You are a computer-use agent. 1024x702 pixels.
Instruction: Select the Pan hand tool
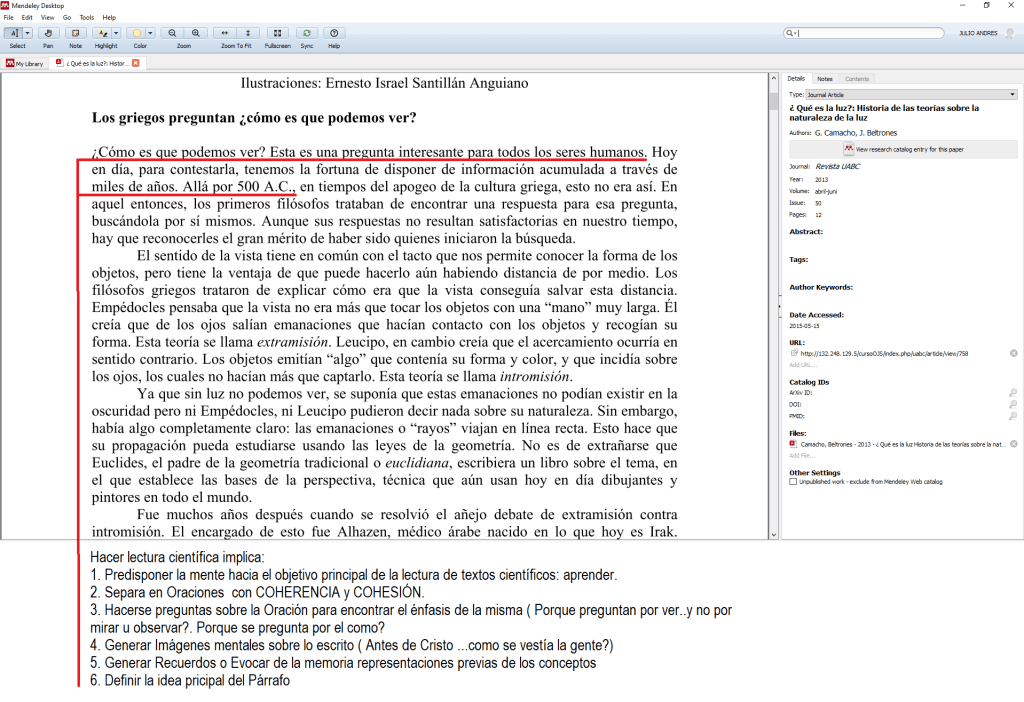click(48, 33)
